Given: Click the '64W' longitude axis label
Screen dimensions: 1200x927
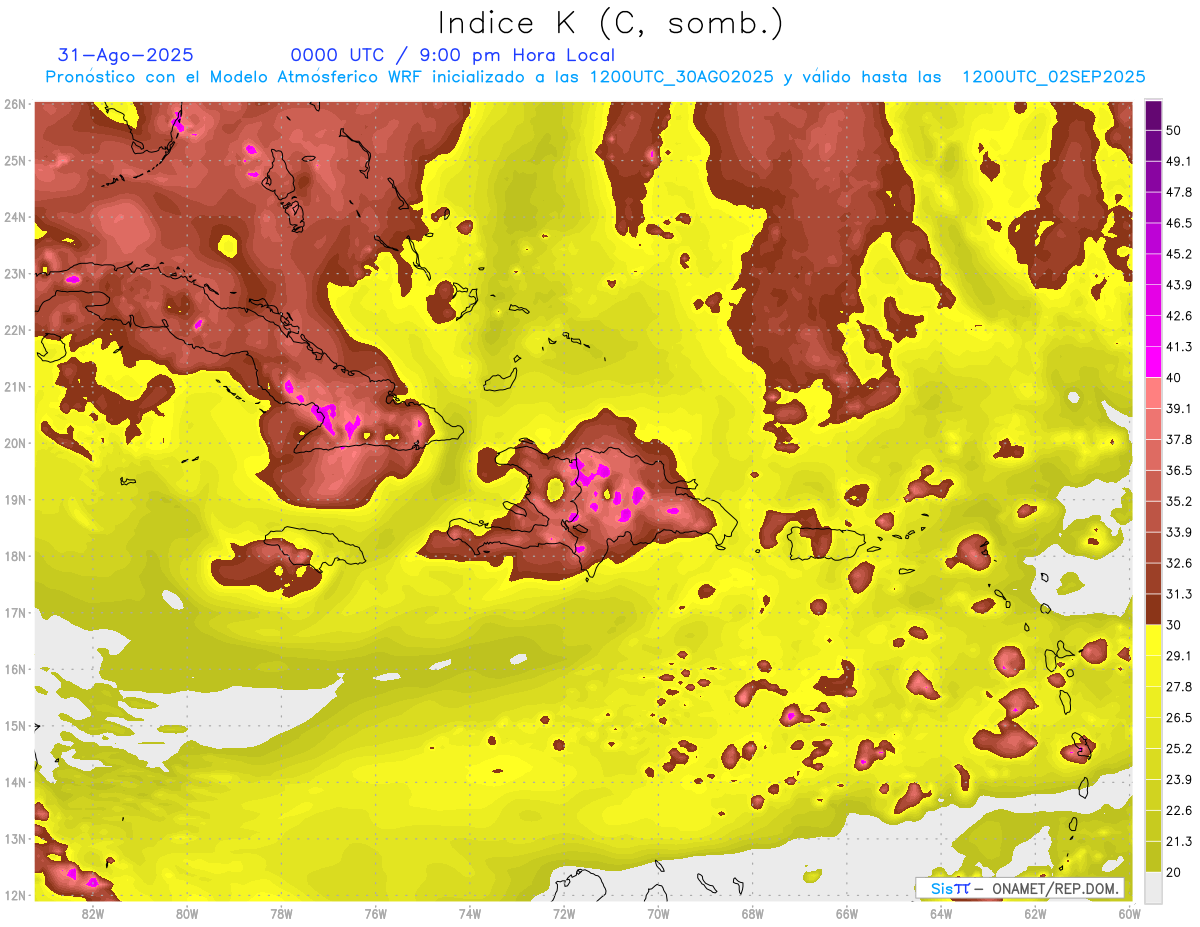Looking at the screenshot, I should pos(940,913).
